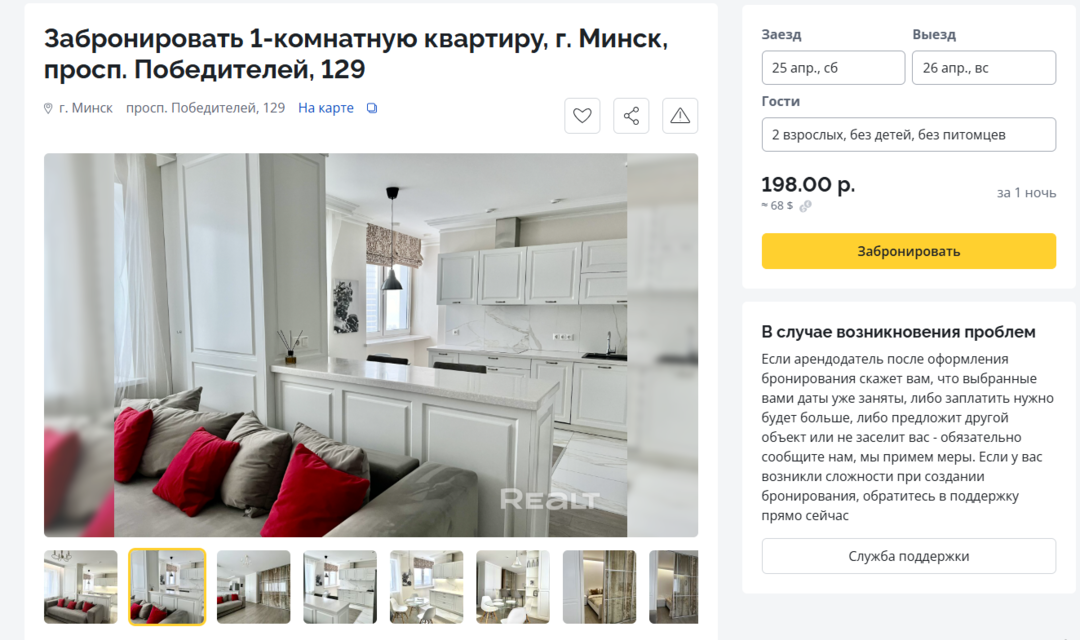Copy address using the copy icon
This screenshot has height=640, width=1080.
point(372,108)
